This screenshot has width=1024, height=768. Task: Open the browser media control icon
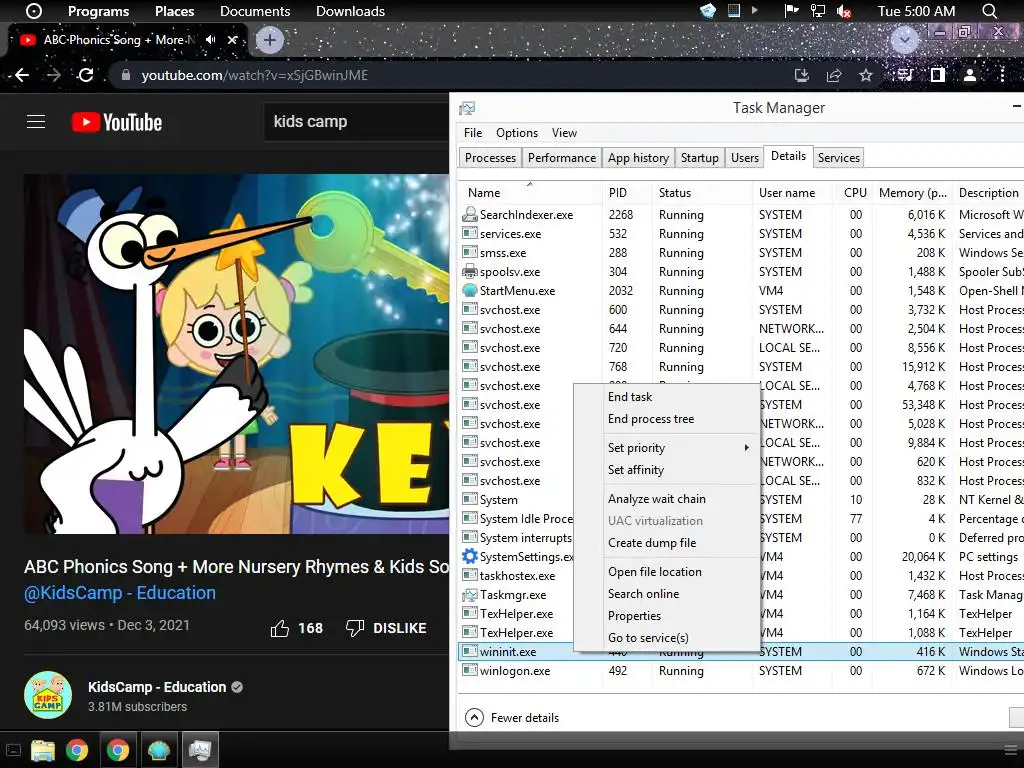[x=904, y=75]
